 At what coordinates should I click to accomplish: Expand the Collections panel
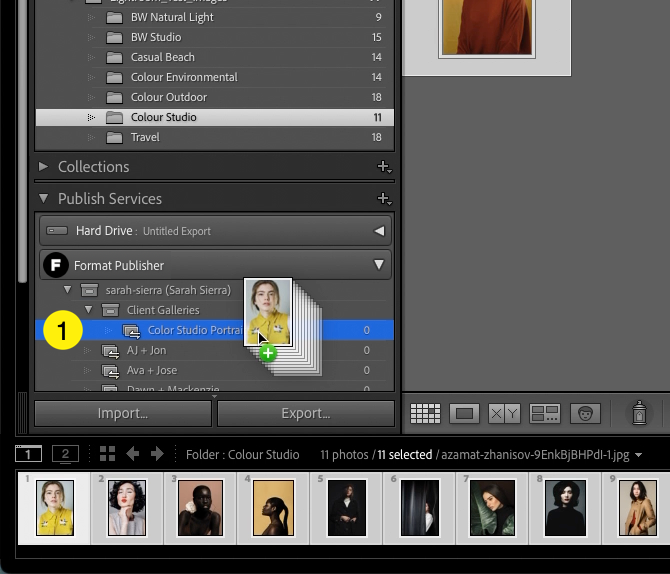(44, 167)
